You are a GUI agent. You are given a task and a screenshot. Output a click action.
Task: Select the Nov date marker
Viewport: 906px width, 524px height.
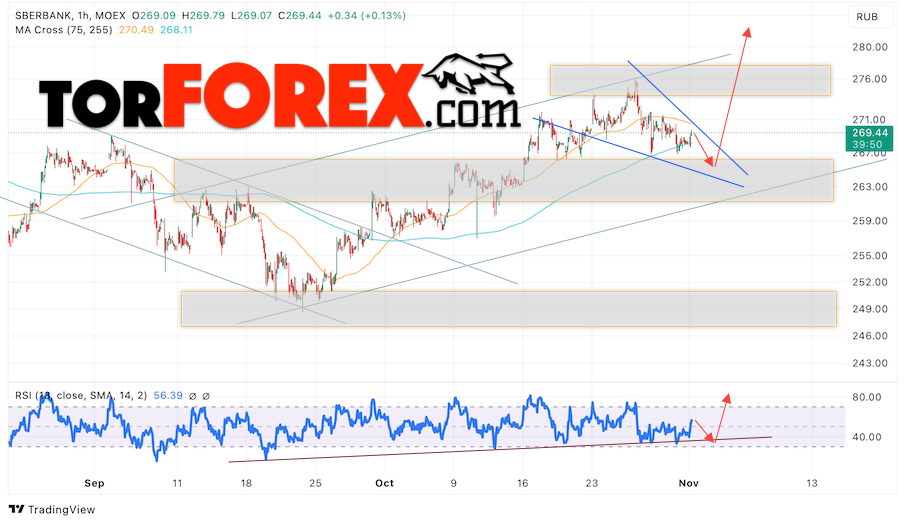pyautogui.click(x=688, y=483)
